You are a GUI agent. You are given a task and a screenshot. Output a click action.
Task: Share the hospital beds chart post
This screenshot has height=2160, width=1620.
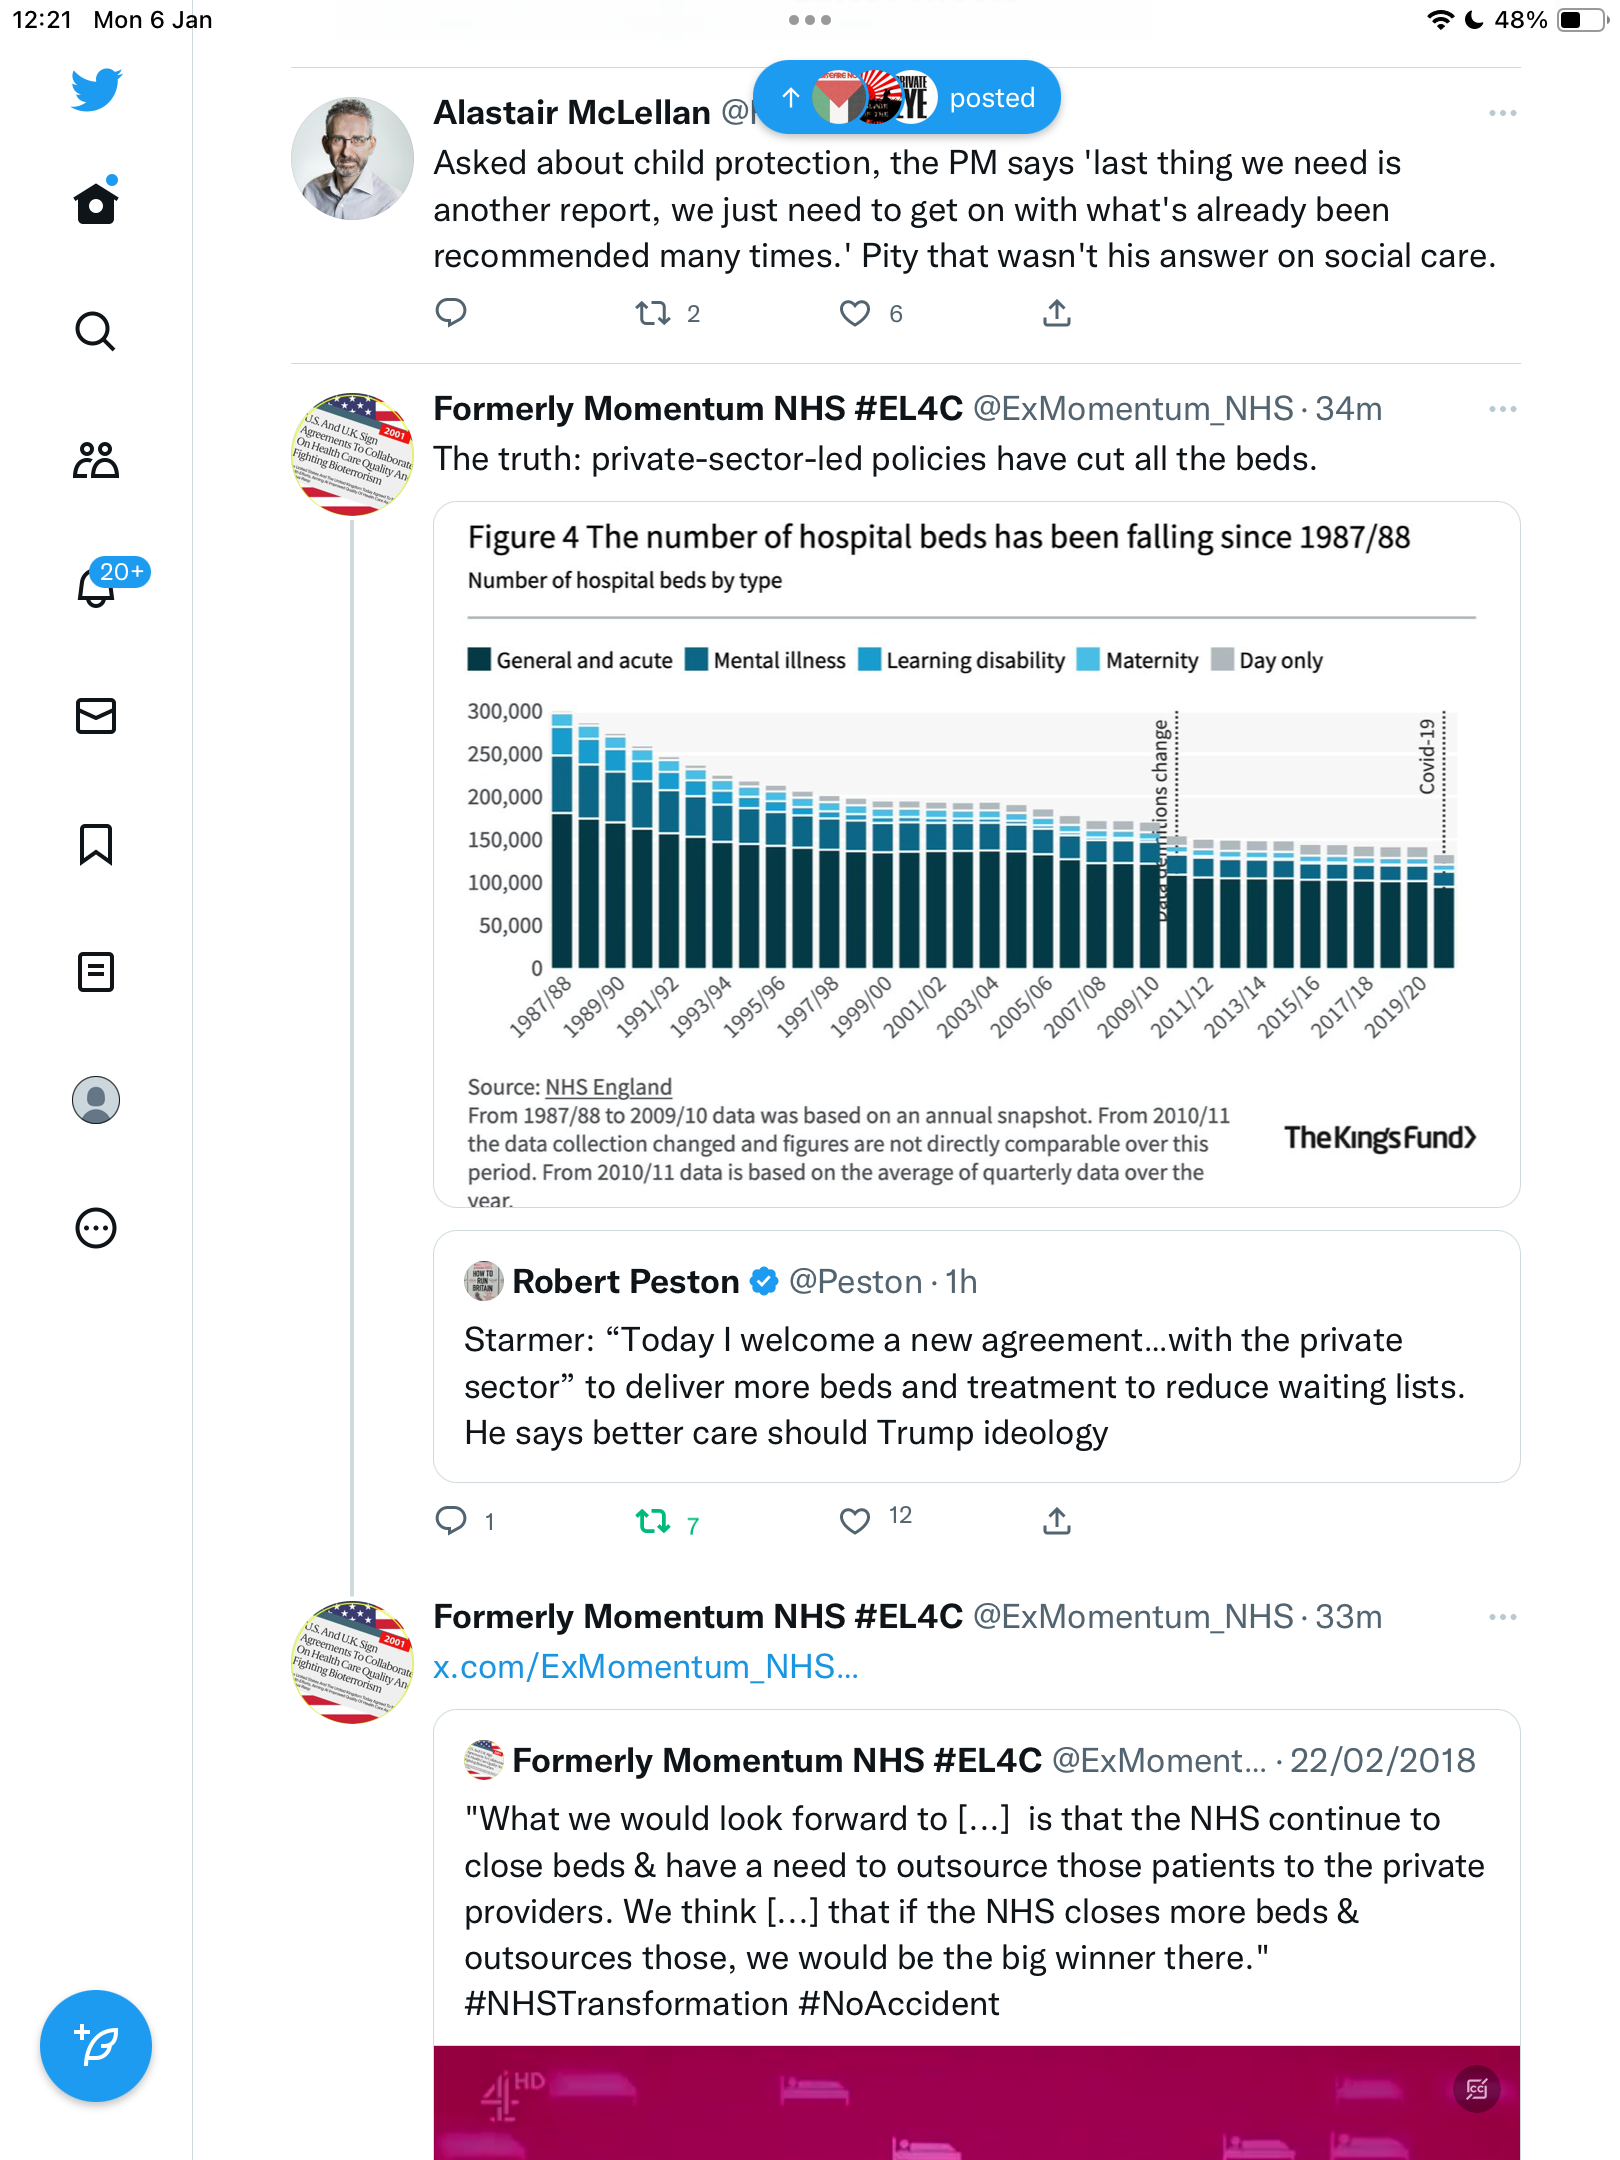click(x=1057, y=1521)
